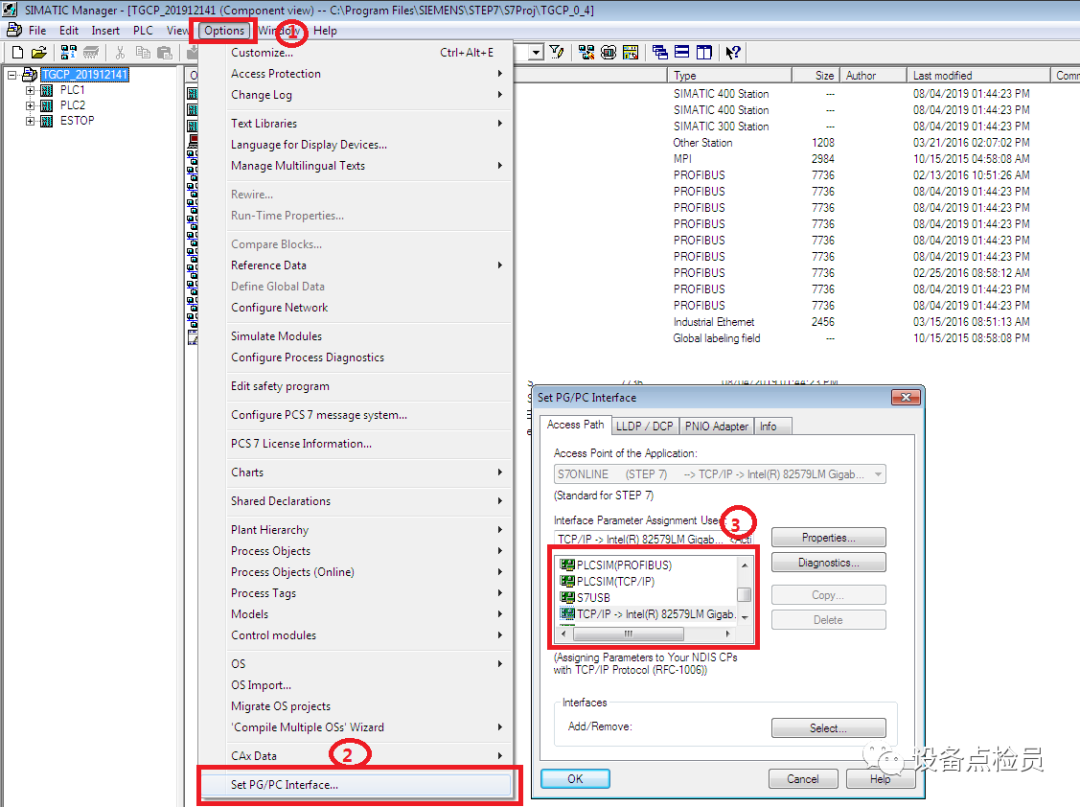
Task: Click Cancel in Set PG/PC Interface
Action: click(x=803, y=779)
